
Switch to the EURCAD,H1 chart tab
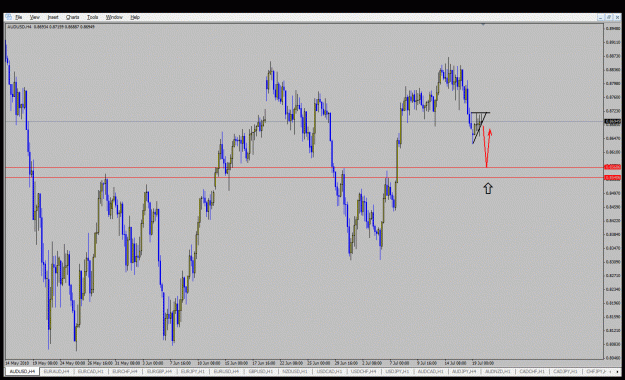point(90,371)
